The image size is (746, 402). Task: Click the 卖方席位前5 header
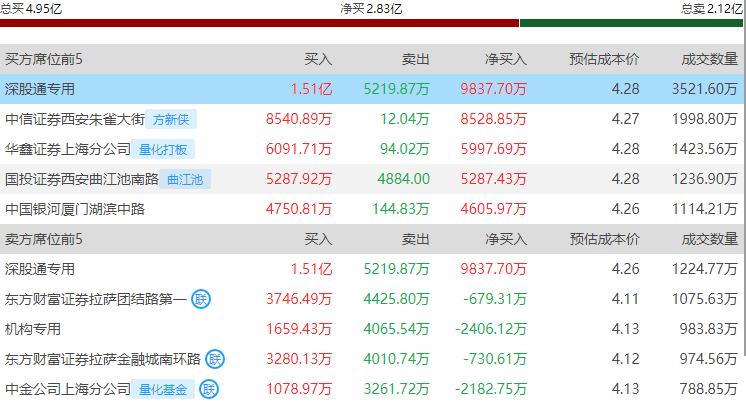pyautogui.click(x=43, y=239)
